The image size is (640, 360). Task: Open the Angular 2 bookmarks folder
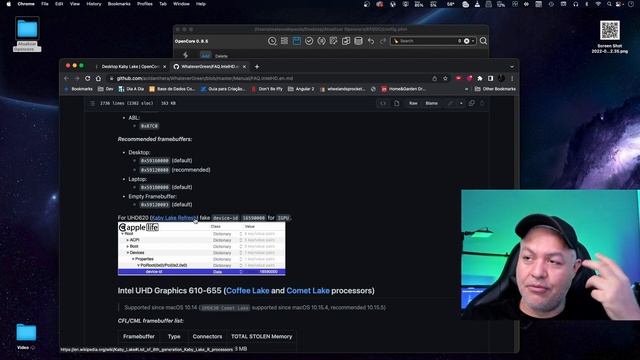point(301,89)
